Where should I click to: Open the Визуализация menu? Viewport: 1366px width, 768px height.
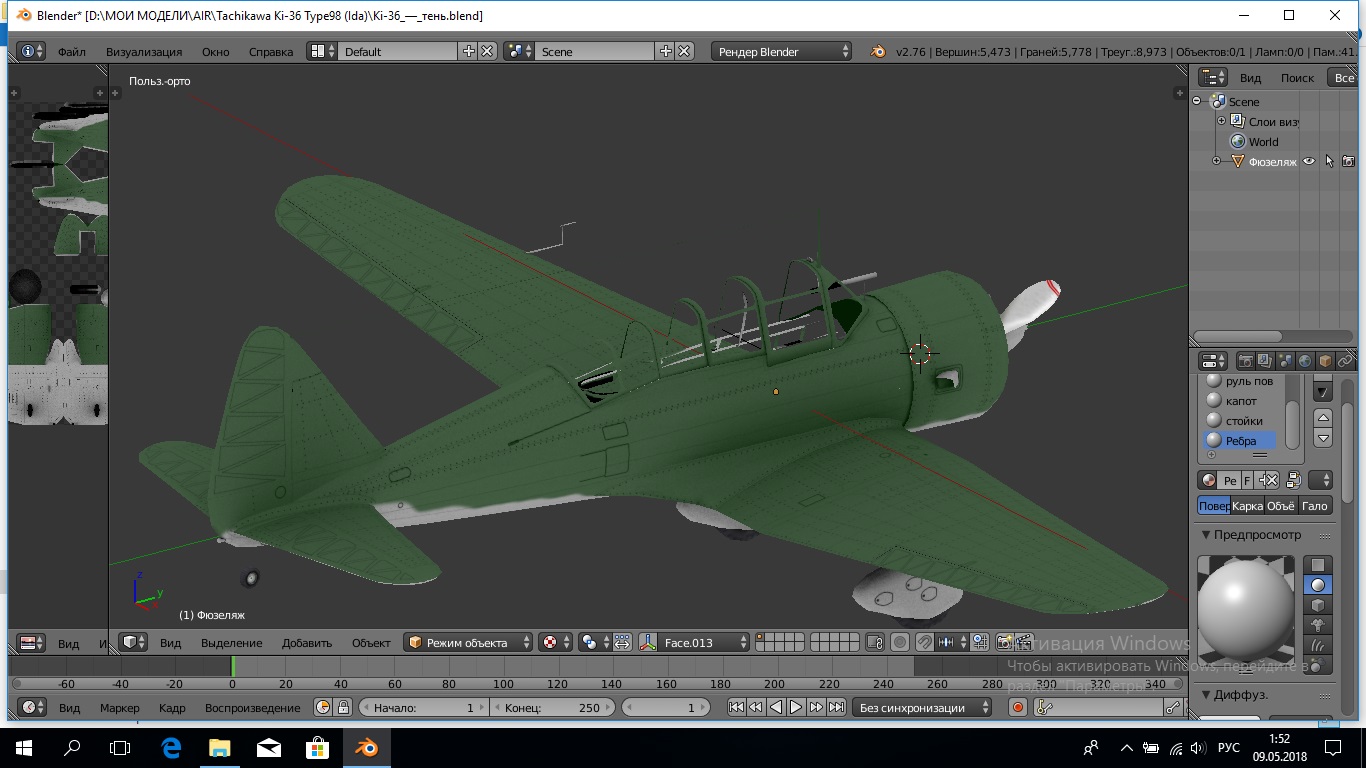tap(144, 51)
